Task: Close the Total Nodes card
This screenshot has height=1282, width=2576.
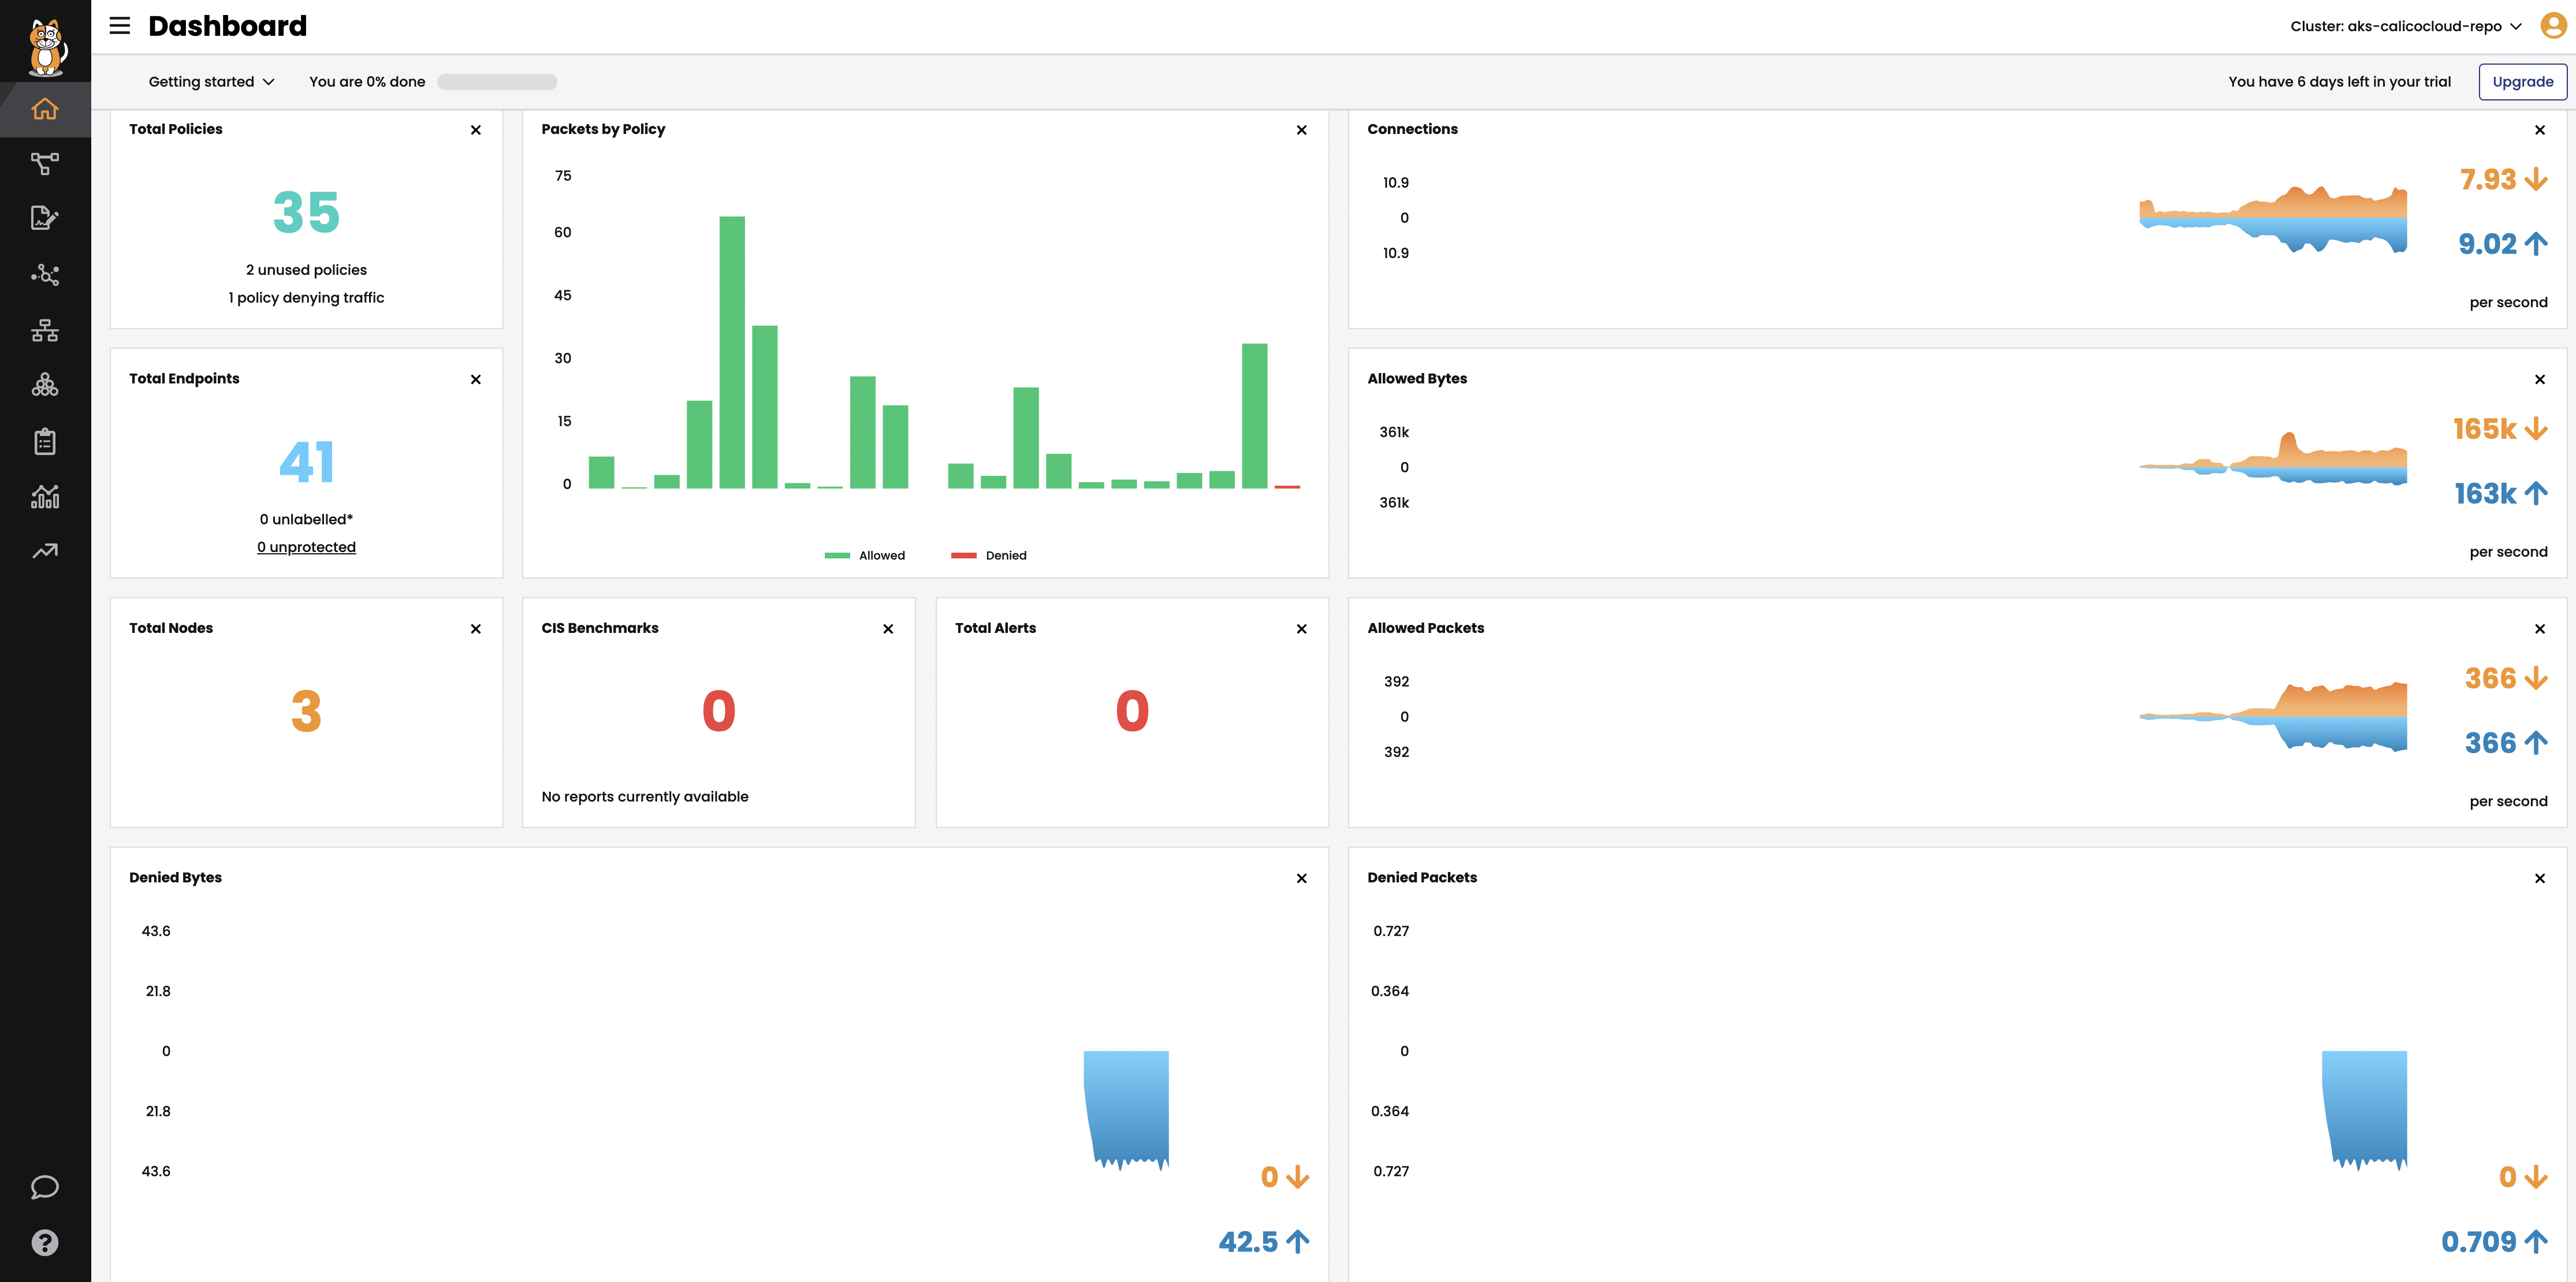Action: click(476, 629)
